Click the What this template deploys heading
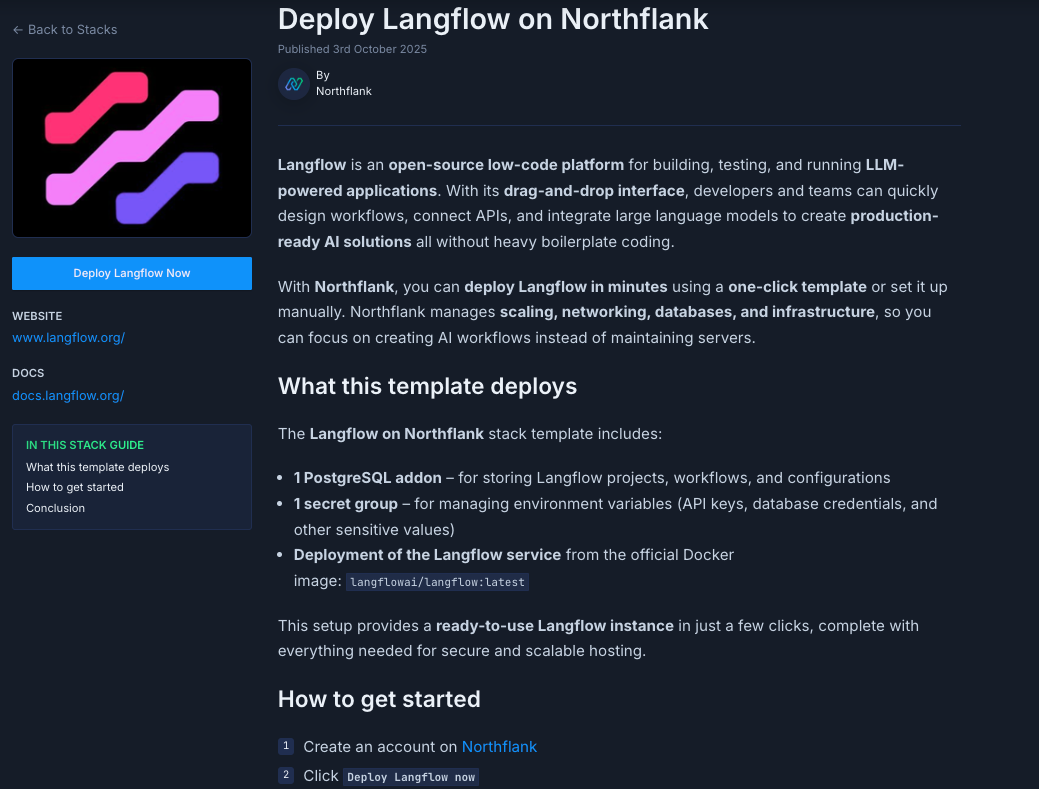1039x789 pixels. coord(427,386)
